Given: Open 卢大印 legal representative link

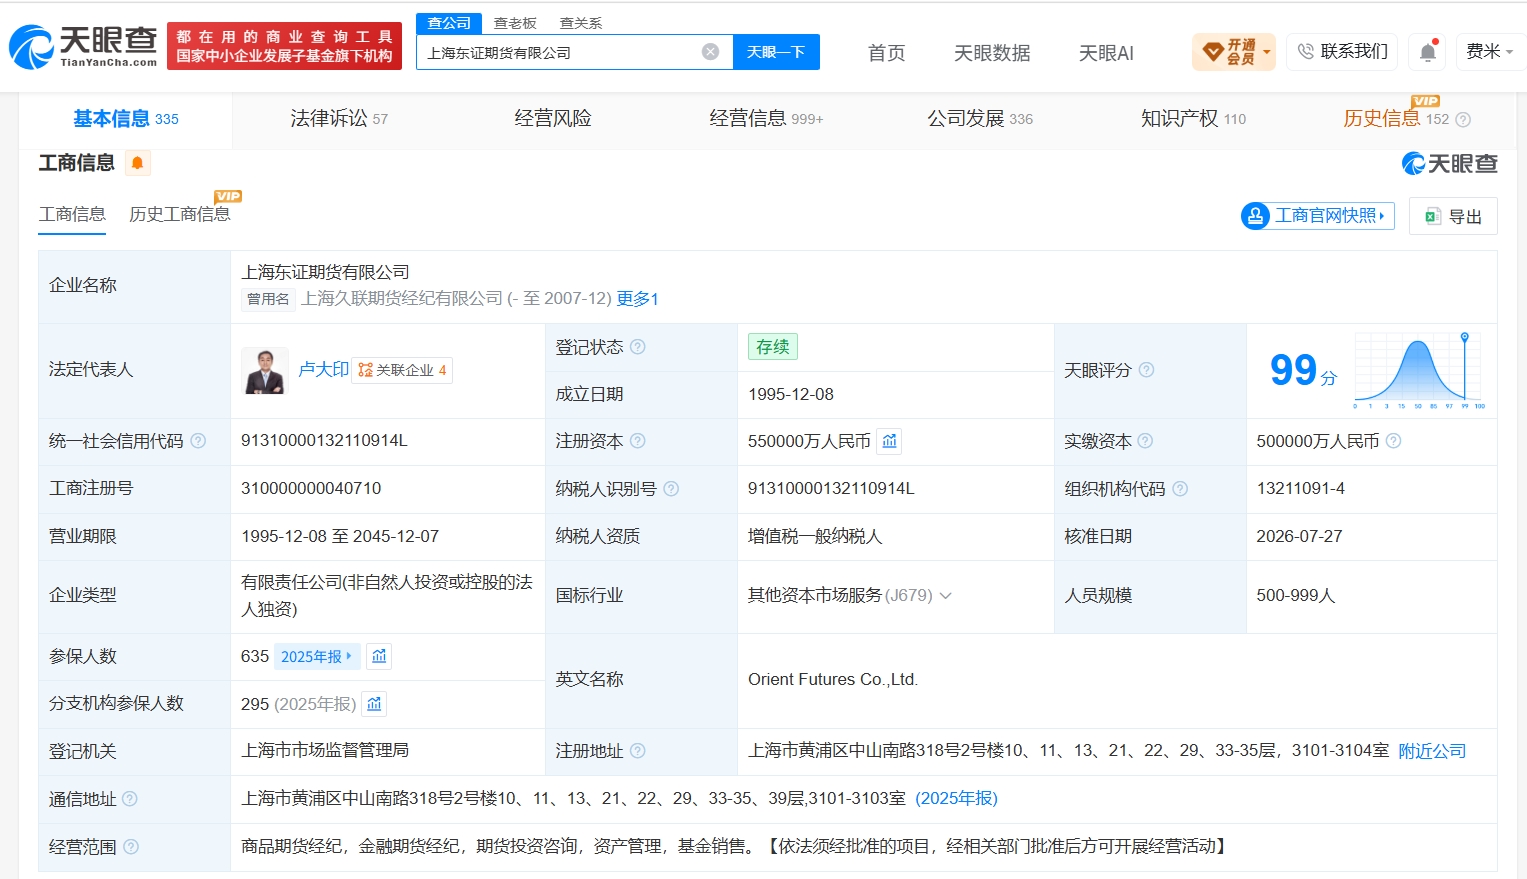Looking at the screenshot, I should tap(324, 370).
